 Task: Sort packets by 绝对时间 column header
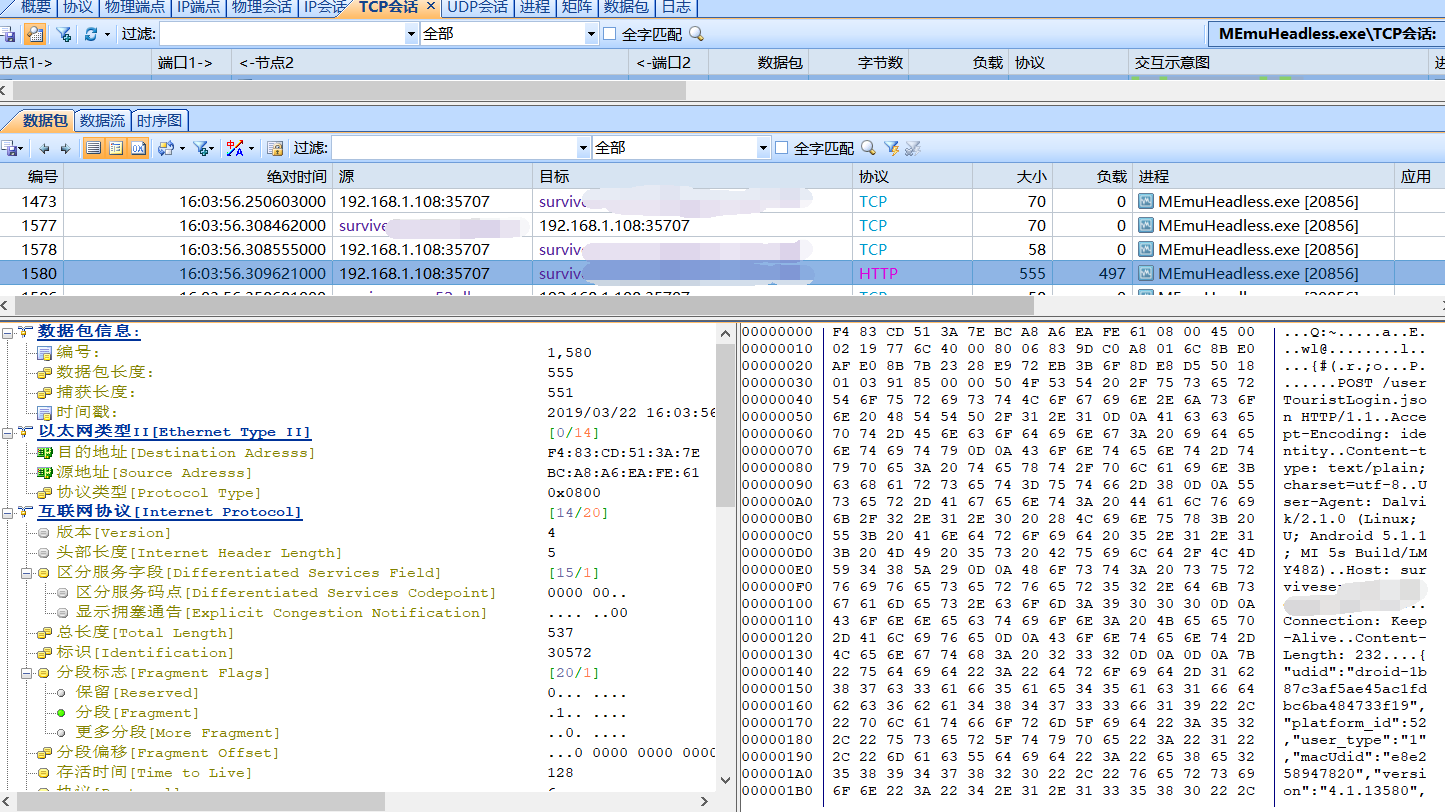(198, 177)
